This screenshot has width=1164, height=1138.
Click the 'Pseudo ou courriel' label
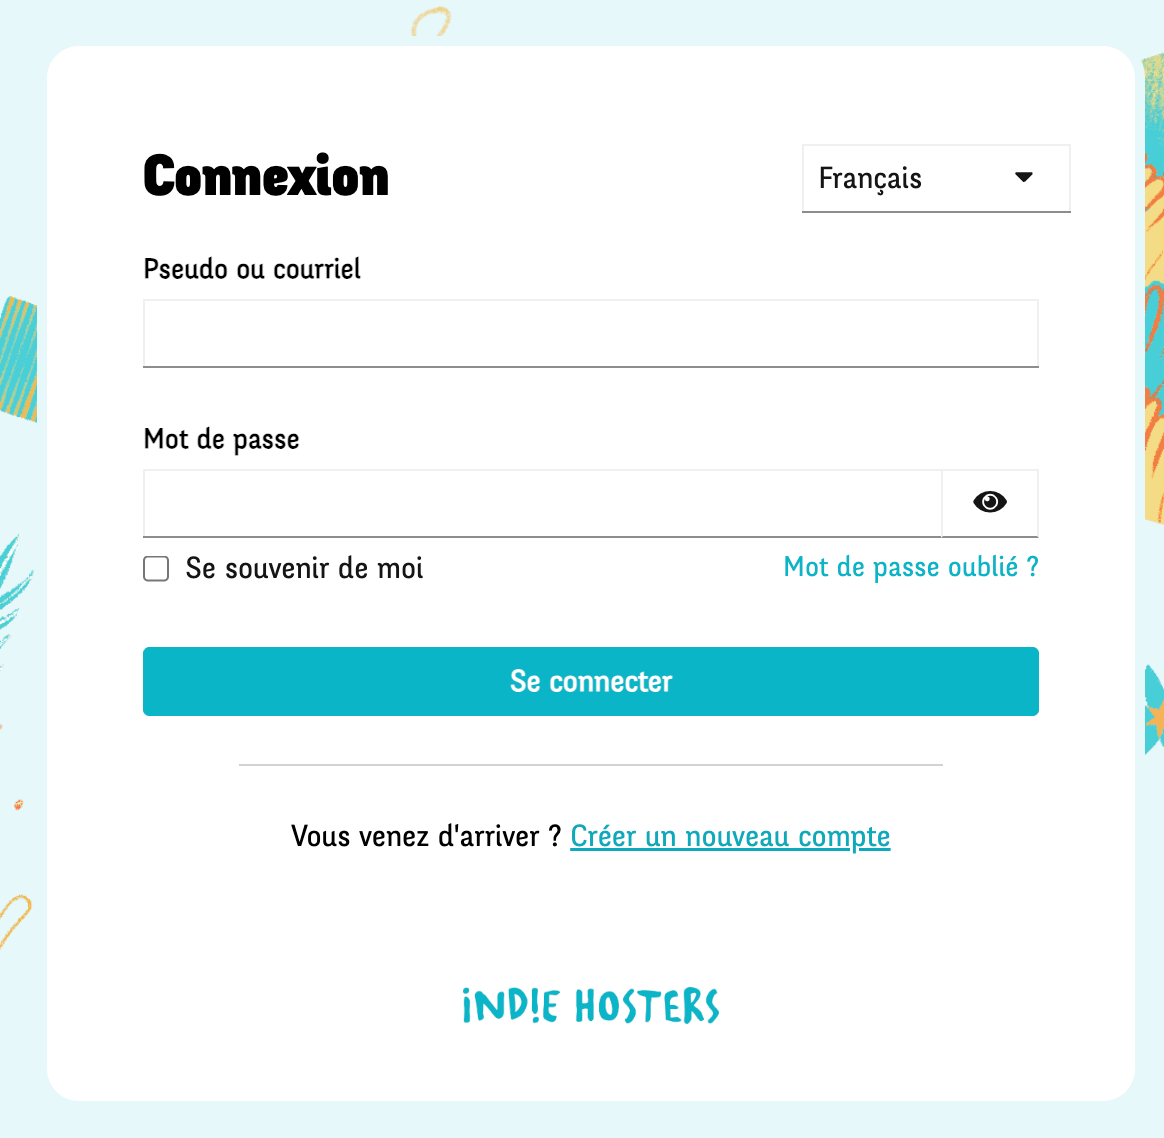coord(252,269)
